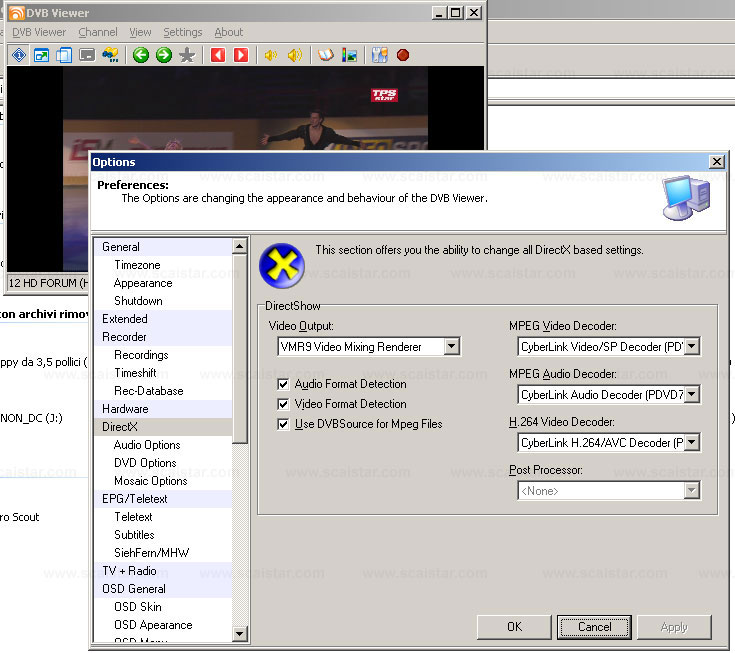Start recording with the red record icon
Image resolution: width=735 pixels, height=653 pixels.
point(403,55)
